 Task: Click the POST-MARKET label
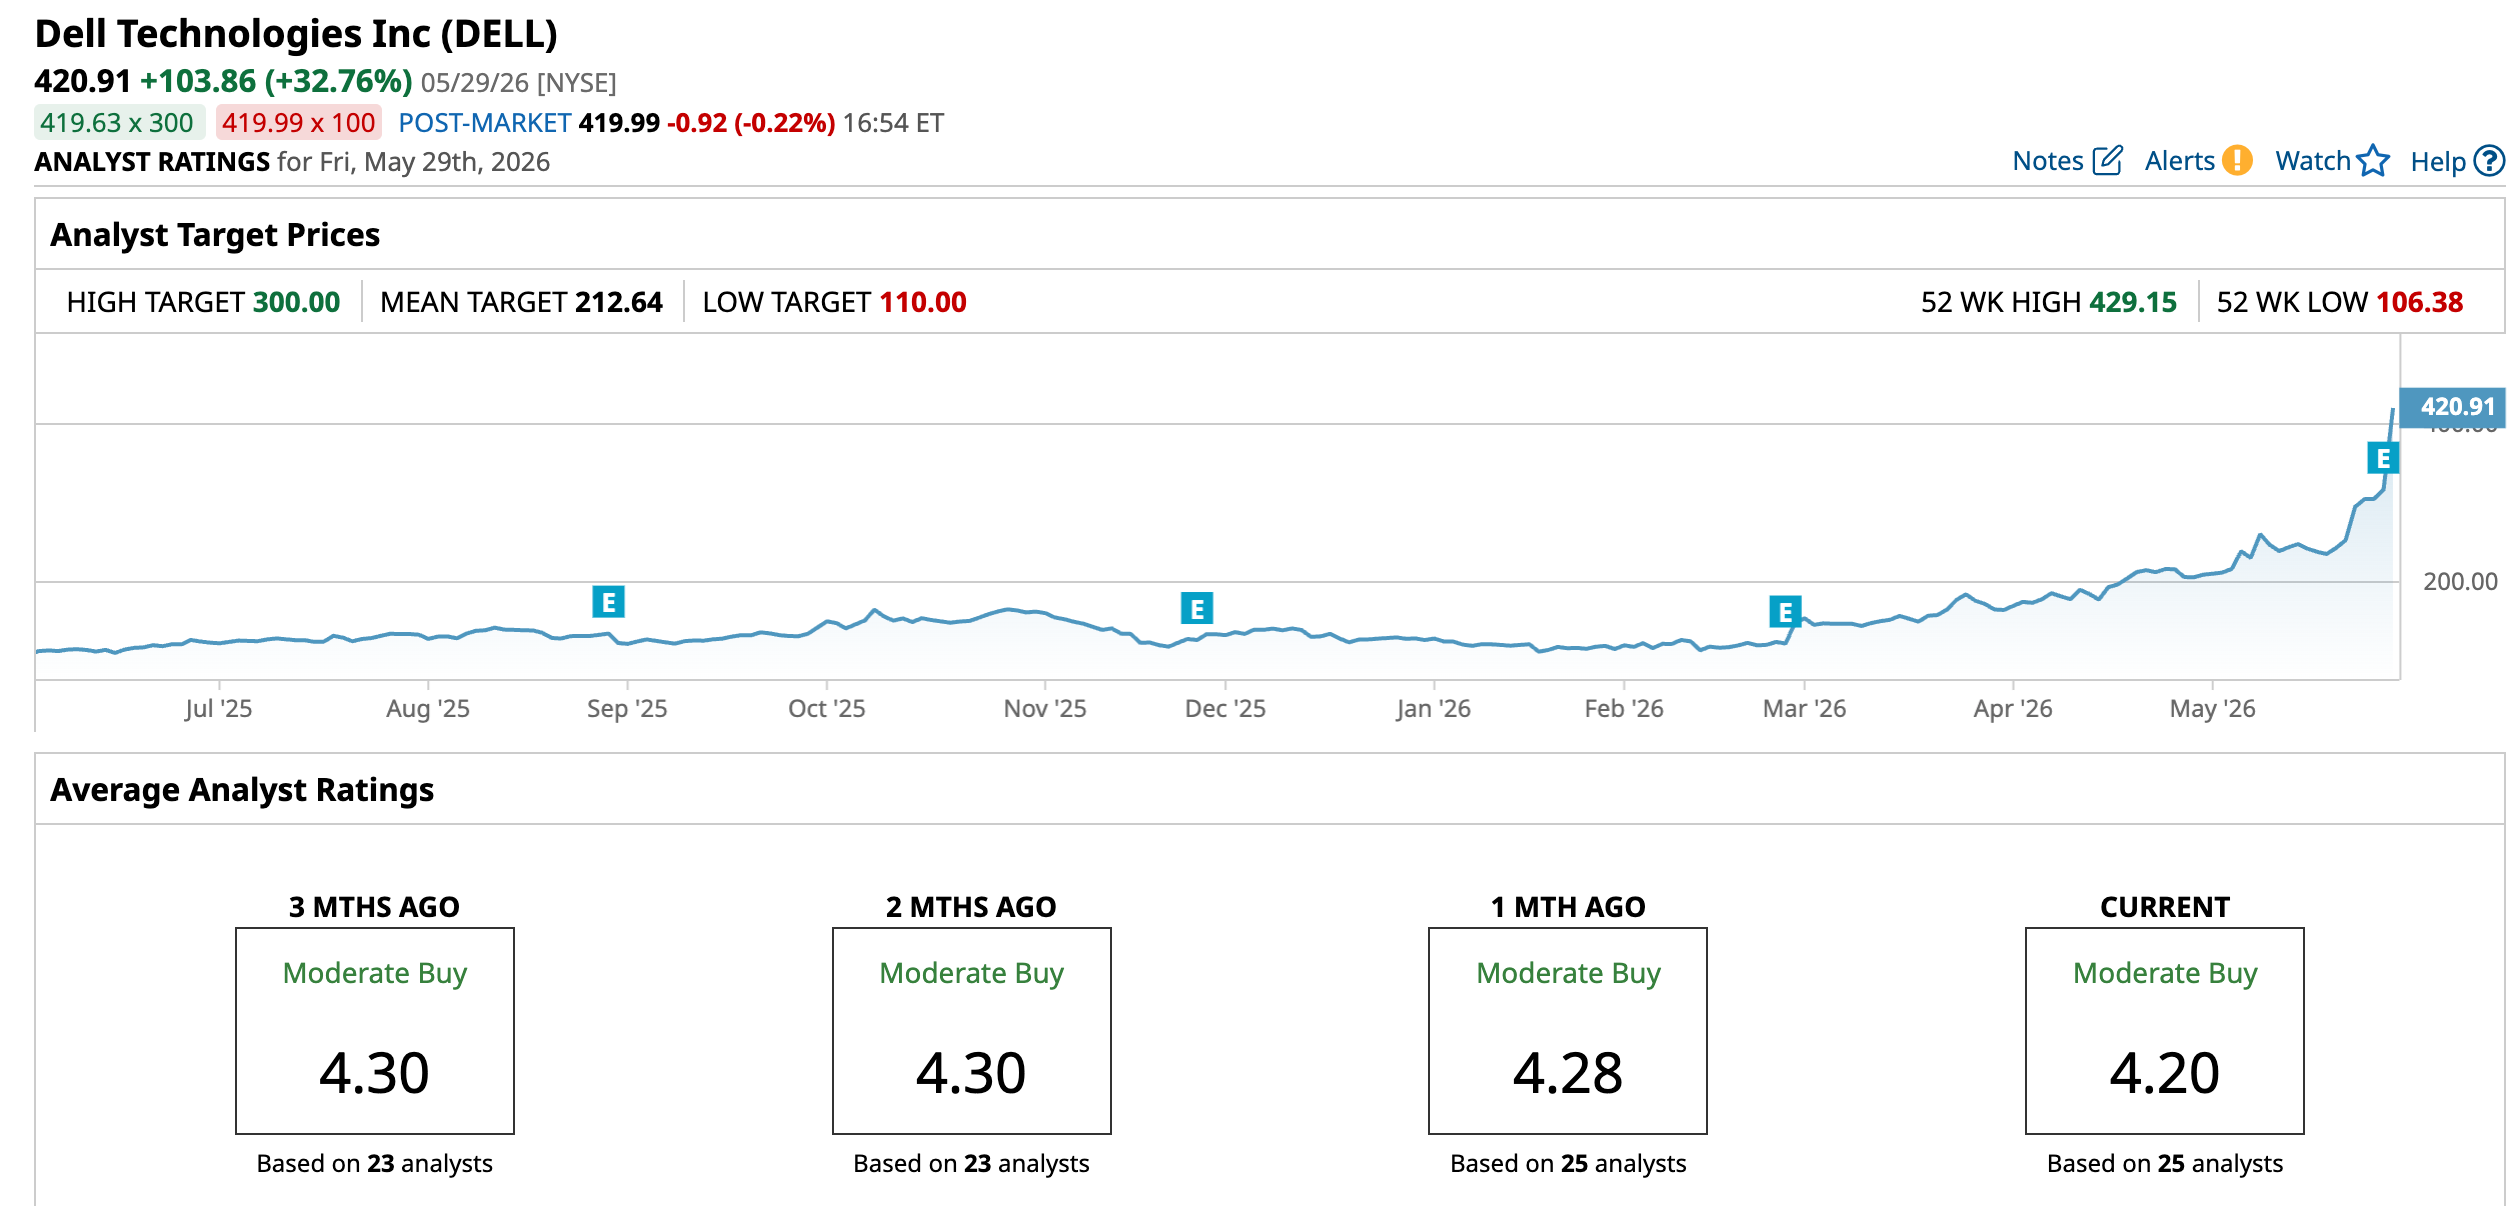point(485,123)
